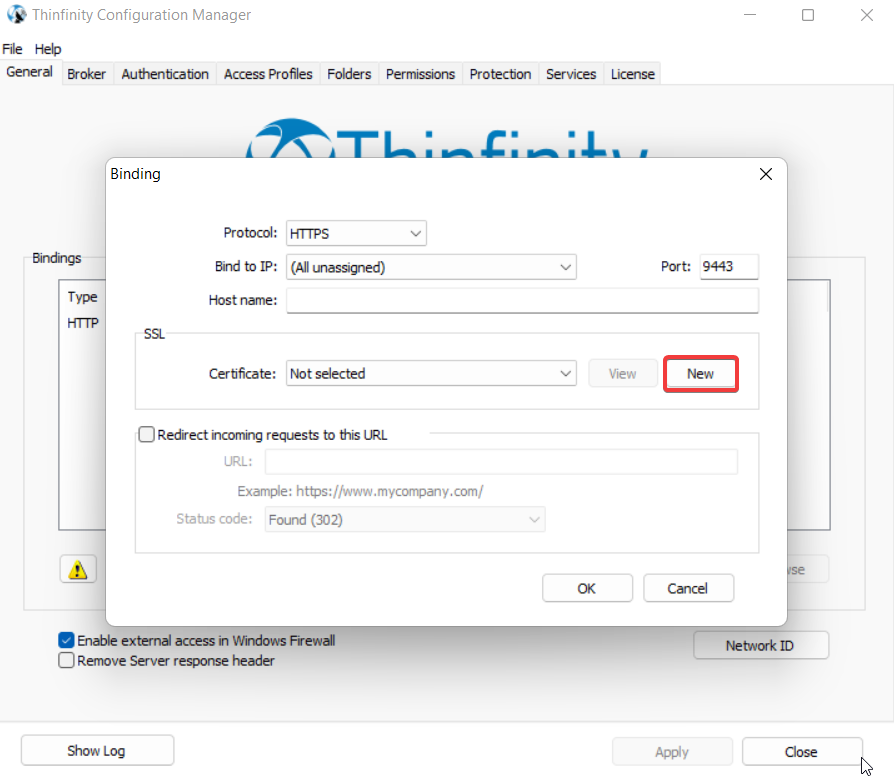Viewport: 894px width, 778px height.
Task: Open the License tab
Action: [632, 74]
